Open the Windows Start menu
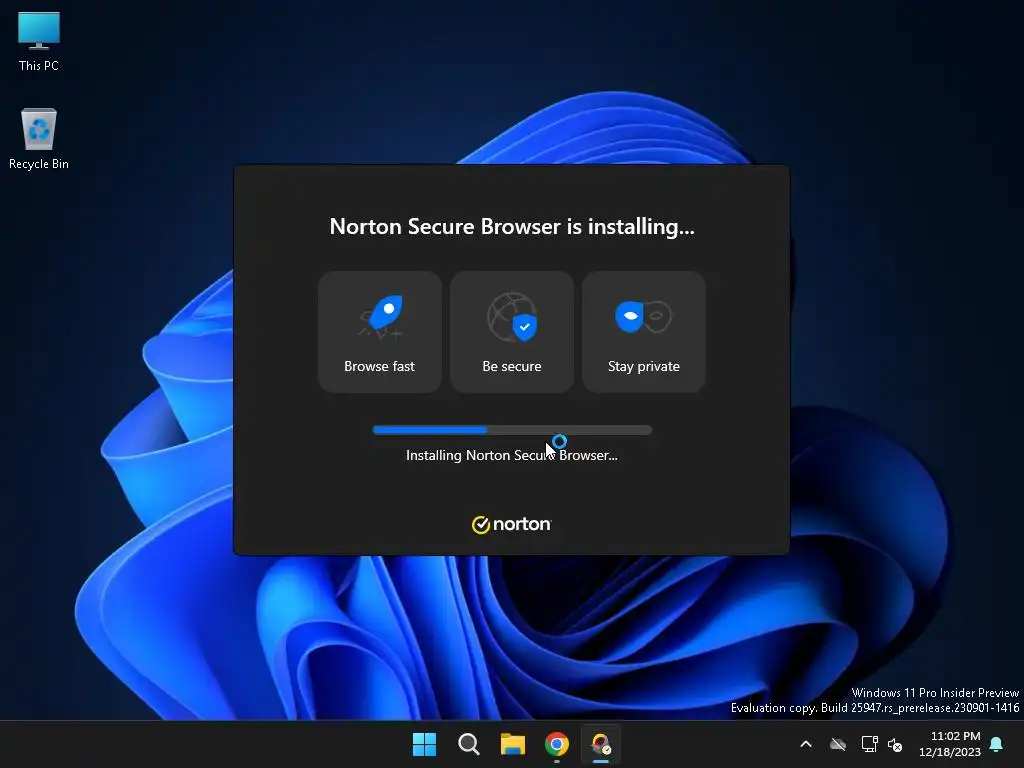The image size is (1024, 768). click(x=424, y=744)
